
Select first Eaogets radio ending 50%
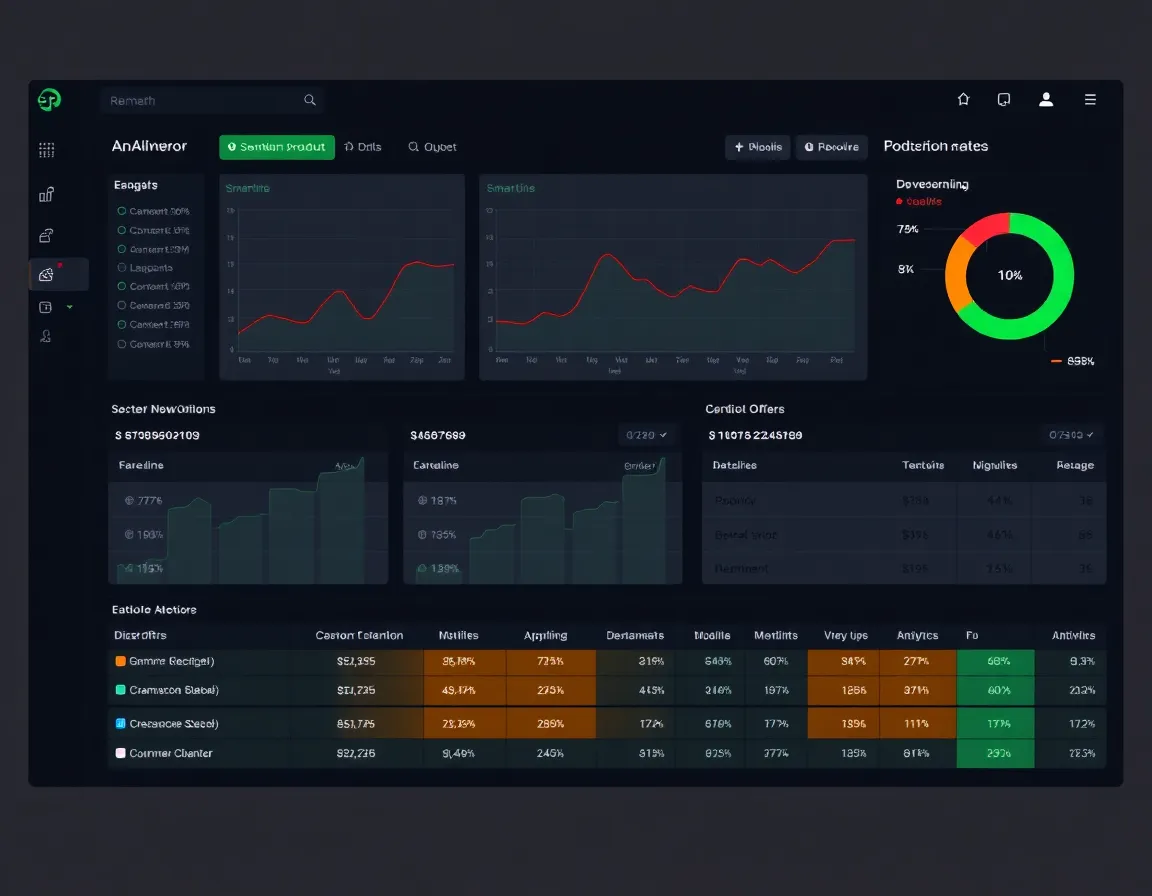[122, 211]
